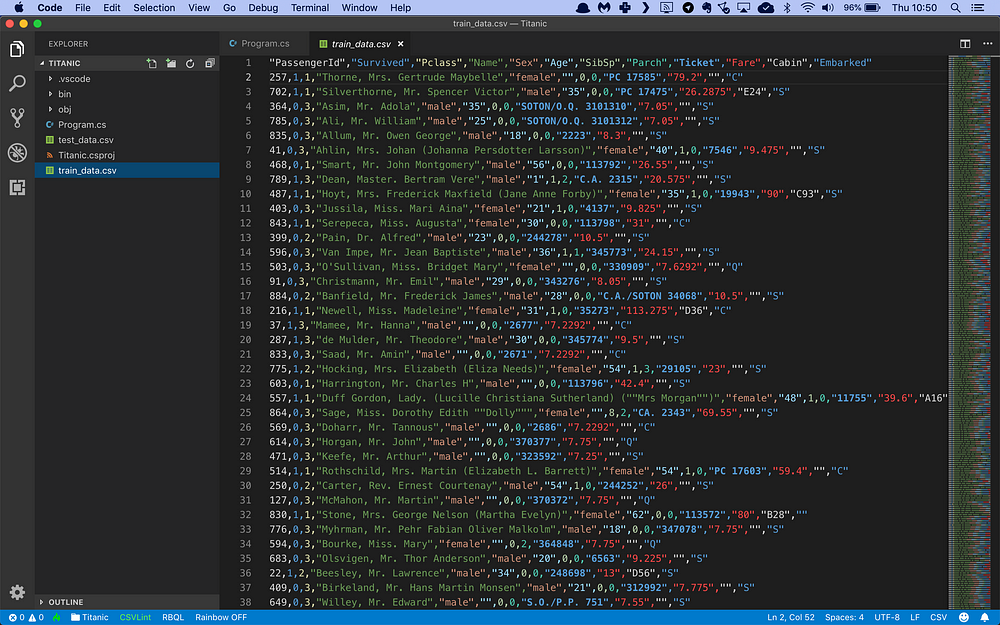This screenshot has width=1000, height=625.
Task: Open the Debug menu
Action: pyautogui.click(x=263, y=8)
